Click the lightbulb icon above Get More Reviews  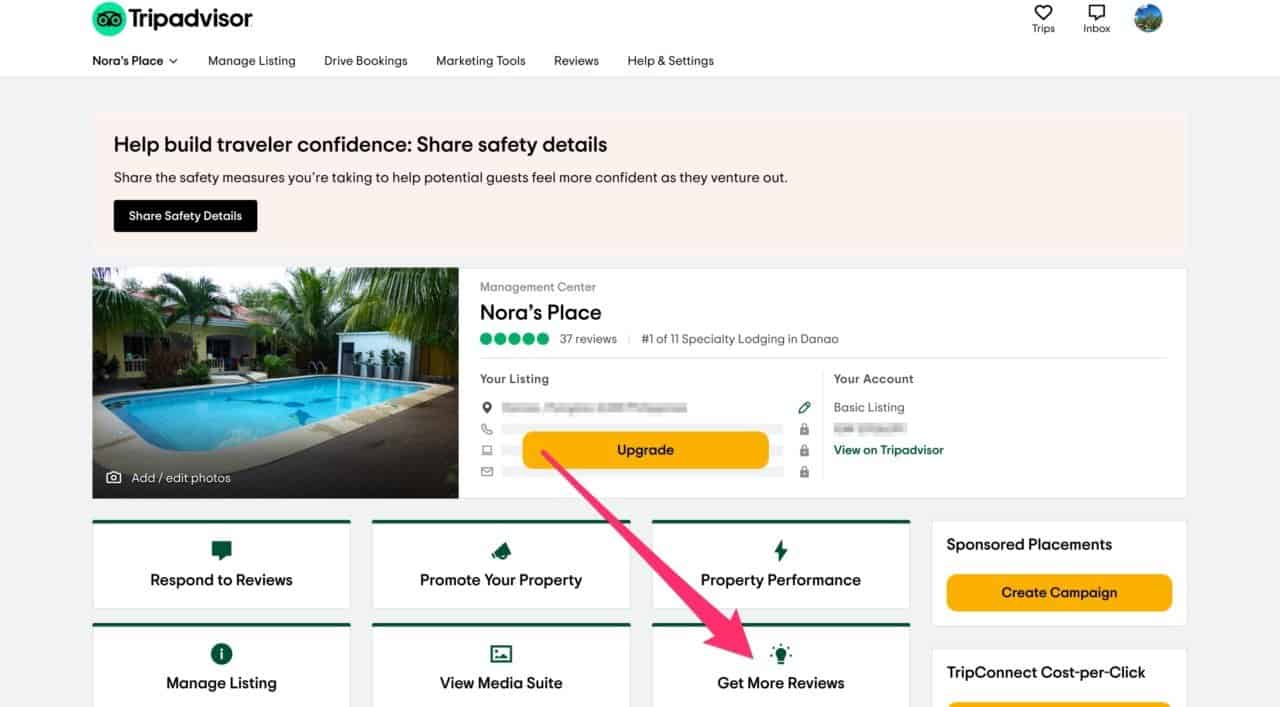(781, 654)
